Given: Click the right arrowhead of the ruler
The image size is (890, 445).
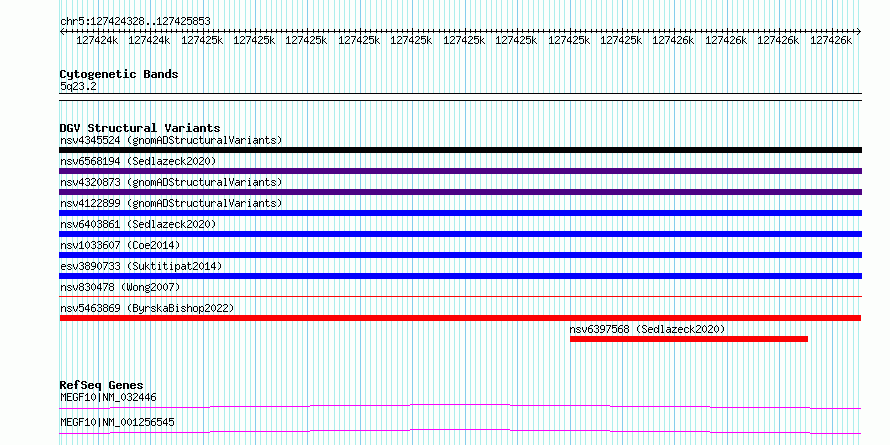Looking at the screenshot, I should (x=859, y=32).
